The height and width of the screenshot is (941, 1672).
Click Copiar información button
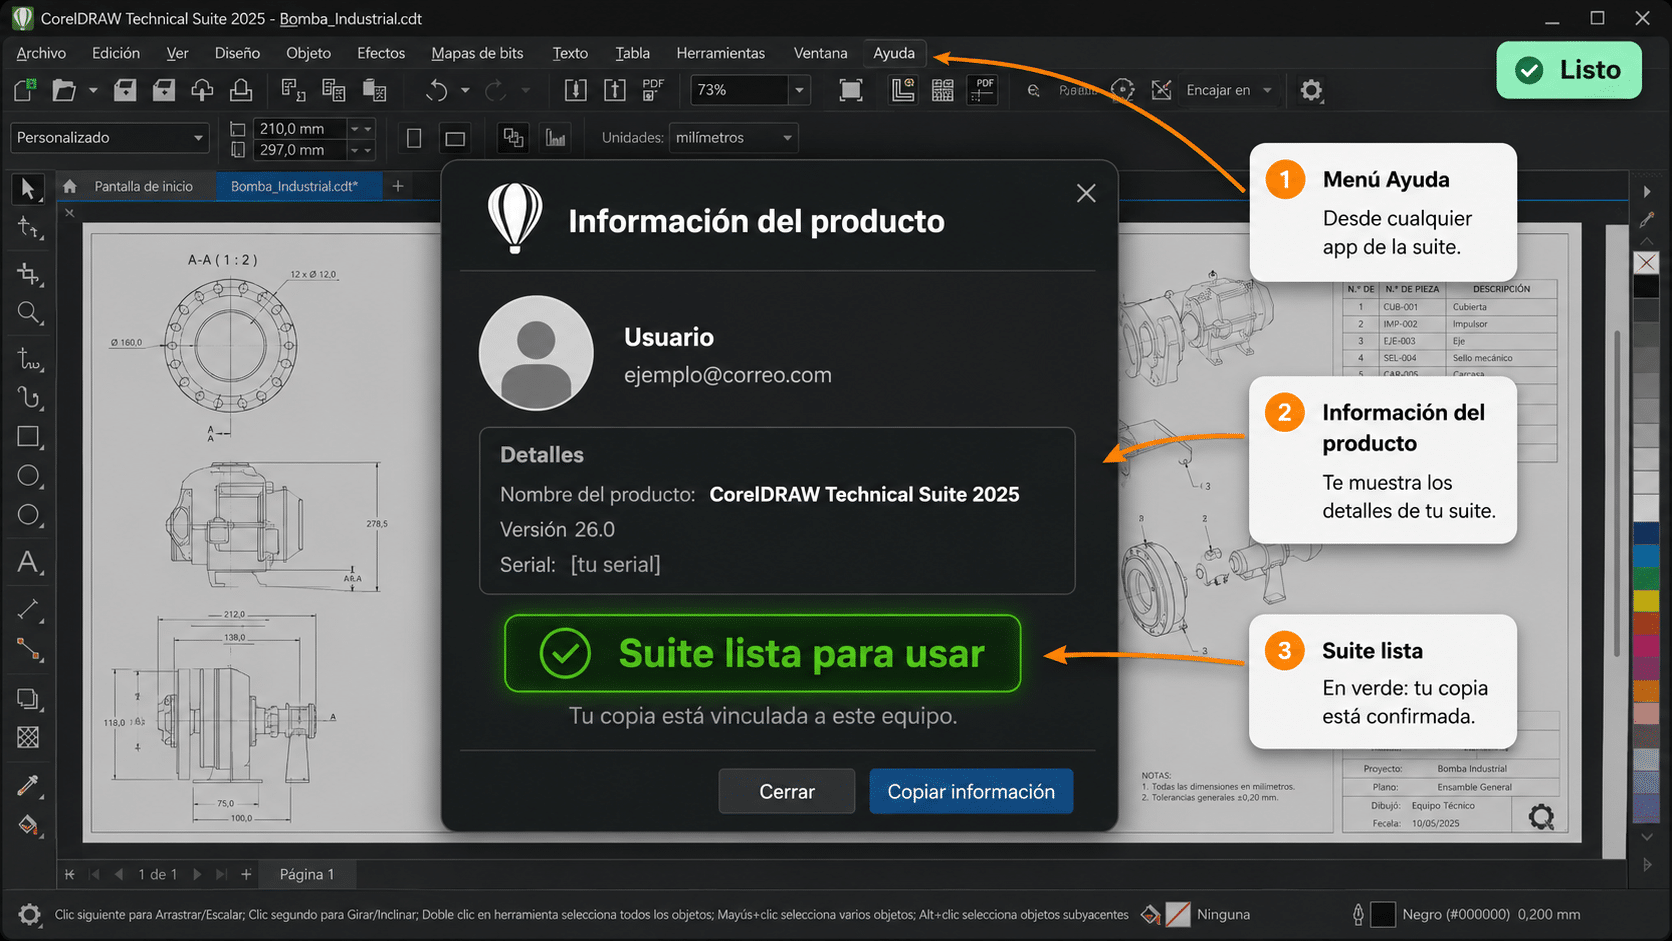click(971, 791)
